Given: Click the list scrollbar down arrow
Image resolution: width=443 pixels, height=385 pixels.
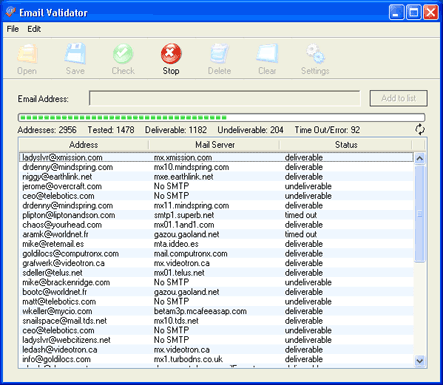Looking at the screenshot, I should (x=420, y=360).
